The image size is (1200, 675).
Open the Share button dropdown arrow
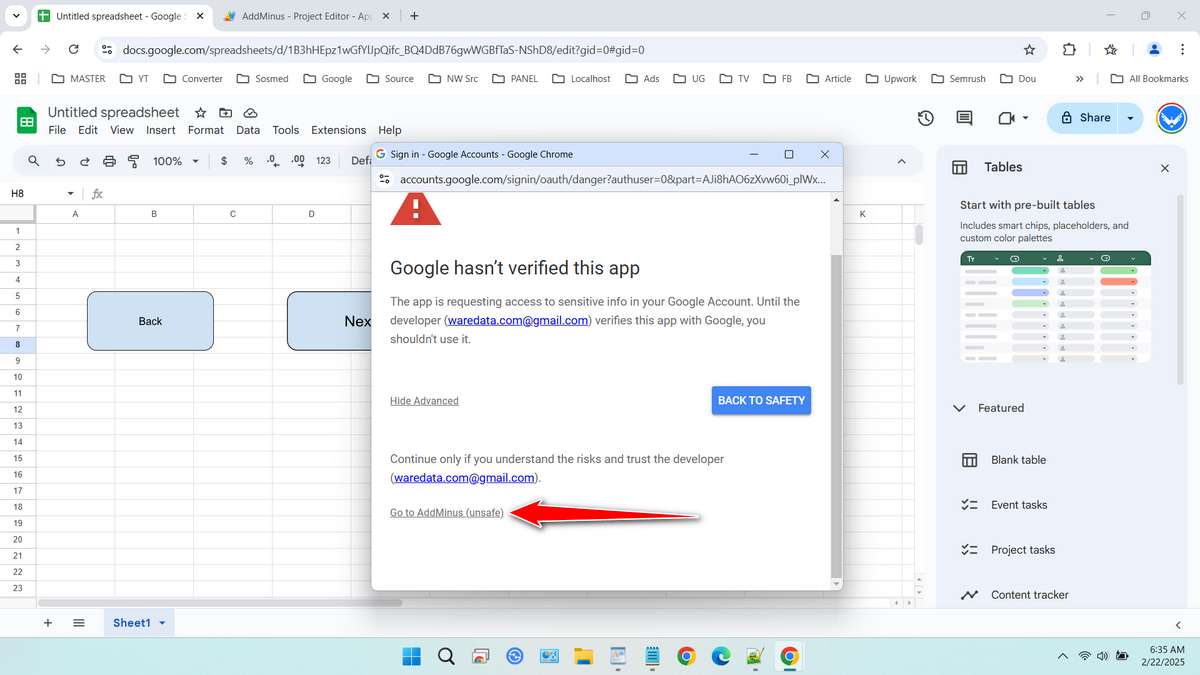(x=1131, y=117)
